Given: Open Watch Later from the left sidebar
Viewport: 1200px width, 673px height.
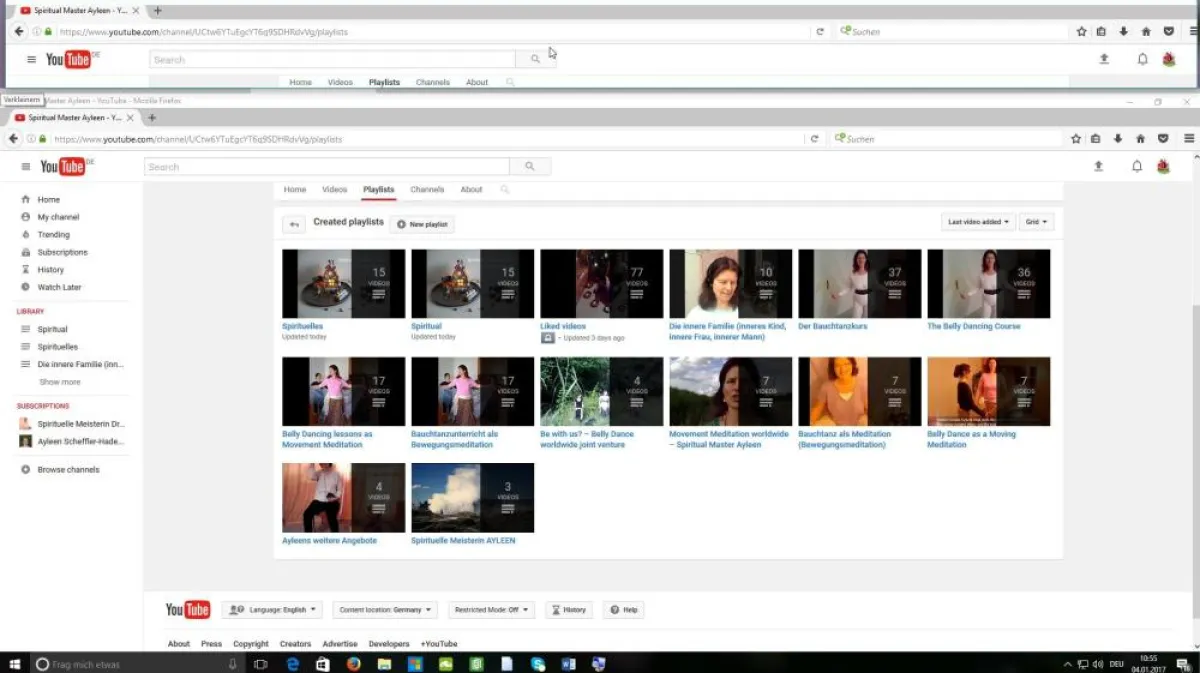Looking at the screenshot, I should (59, 287).
